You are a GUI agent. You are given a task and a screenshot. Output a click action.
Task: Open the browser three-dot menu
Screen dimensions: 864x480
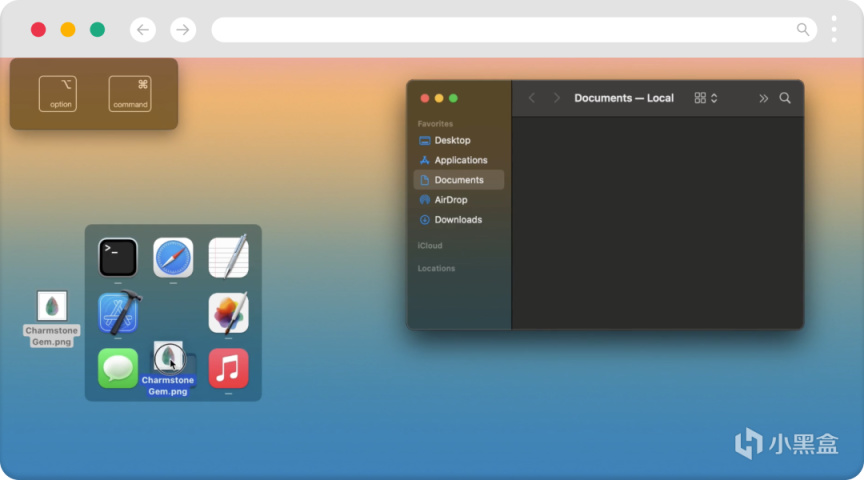834,29
